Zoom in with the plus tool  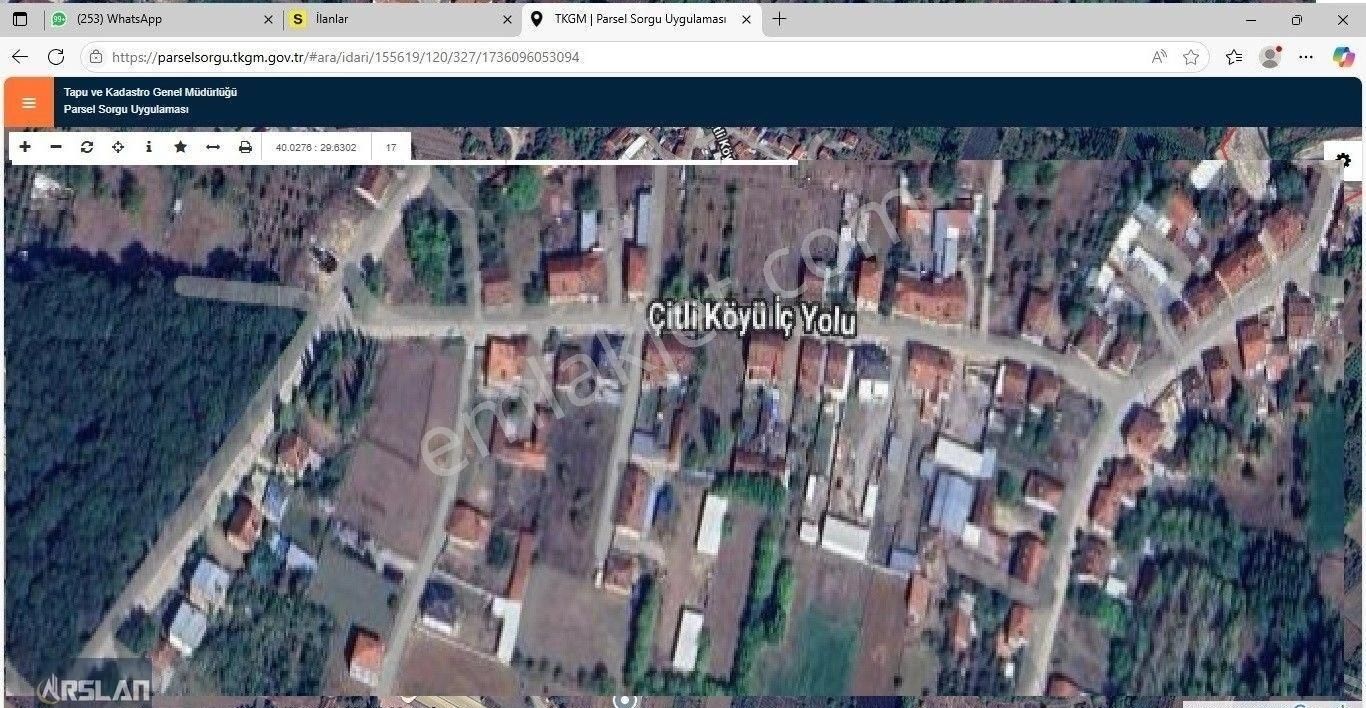tap(25, 147)
